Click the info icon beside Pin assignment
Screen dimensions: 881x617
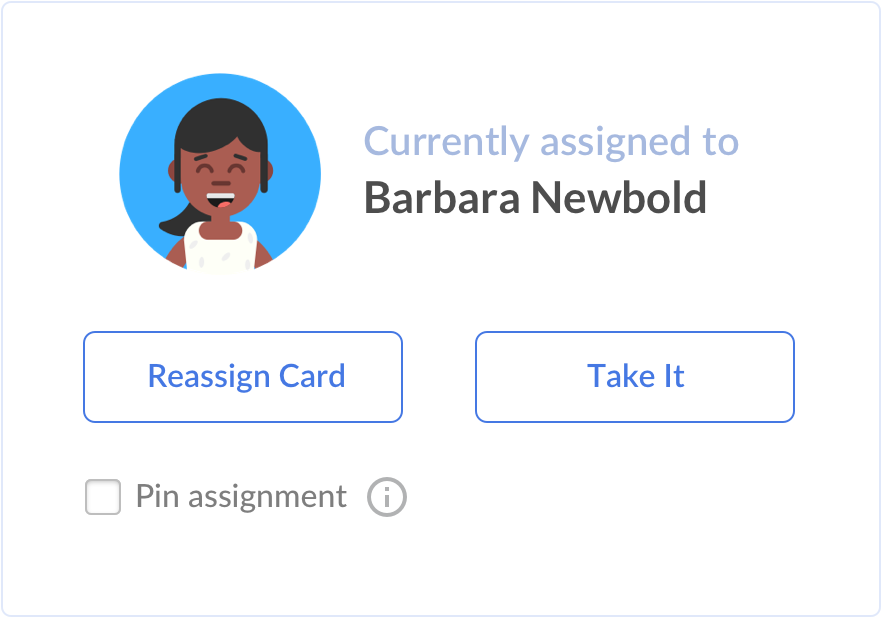pos(387,497)
